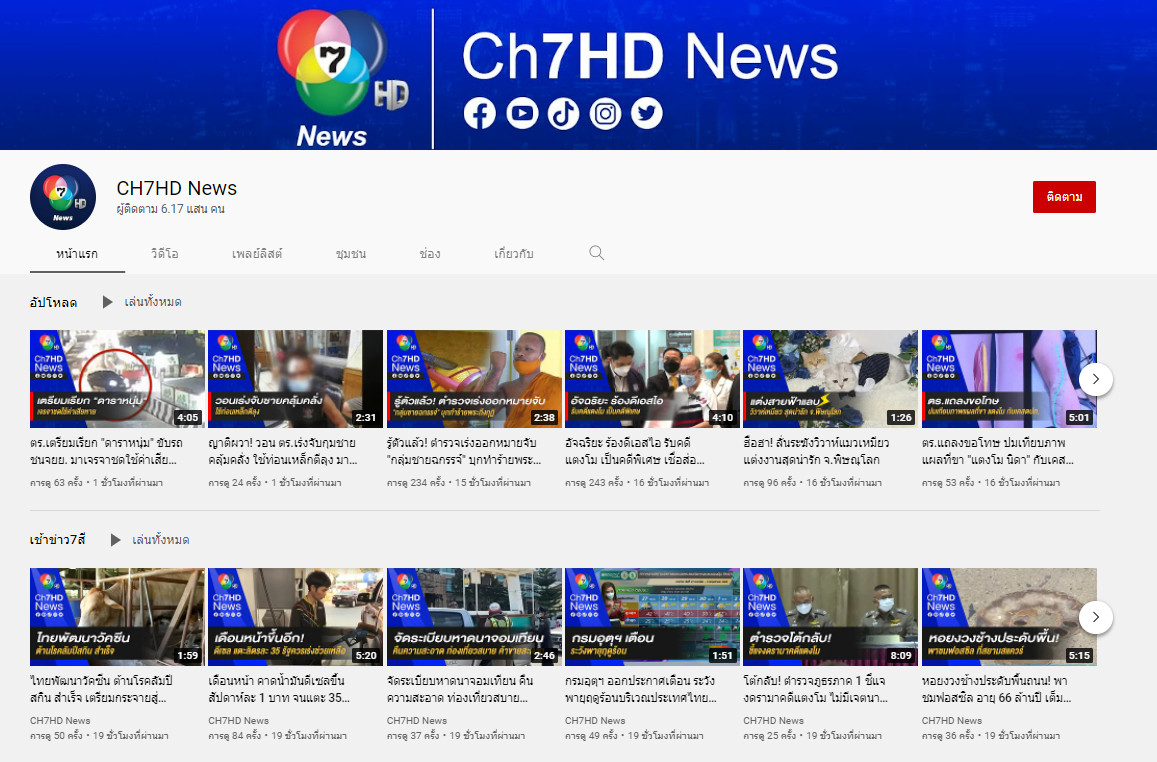Viewport: 1157px width, 762px height.
Task: Switch to the ช่อง tab
Action: tap(429, 254)
